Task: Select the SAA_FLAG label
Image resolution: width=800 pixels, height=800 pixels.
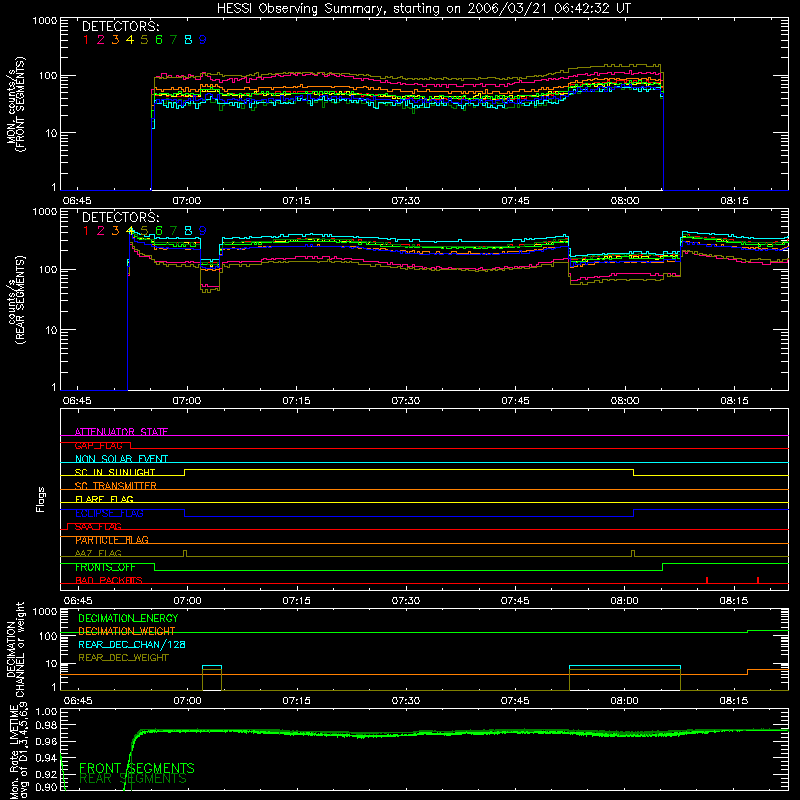Action: tap(98, 527)
